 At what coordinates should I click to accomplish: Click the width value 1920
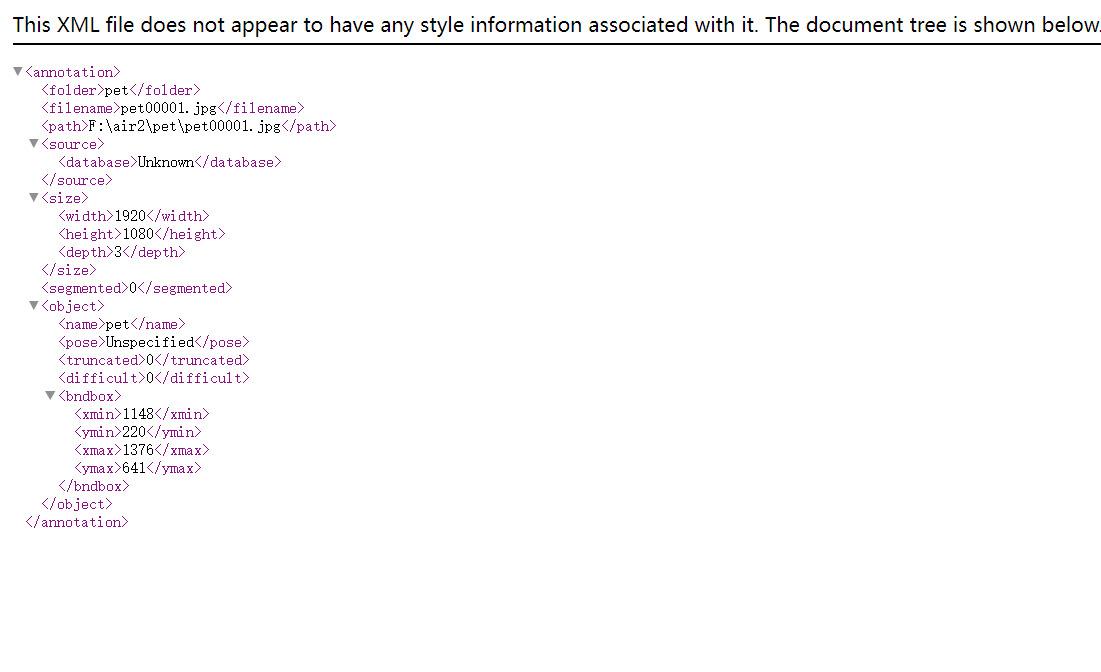click(130, 216)
